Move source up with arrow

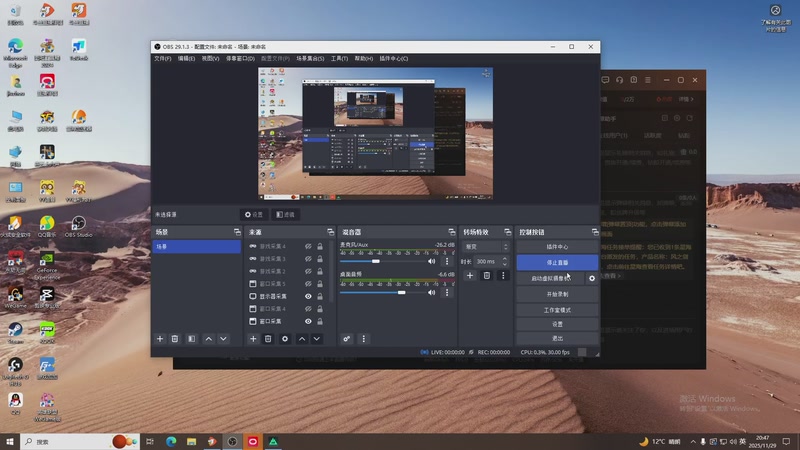tap(302, 339)
